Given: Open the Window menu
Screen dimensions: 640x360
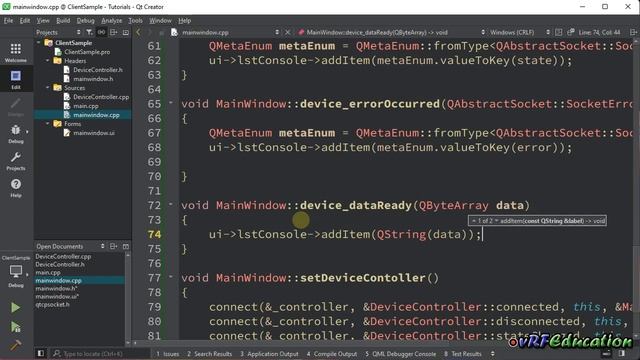Looking at the screenshot, I should 160,20.
